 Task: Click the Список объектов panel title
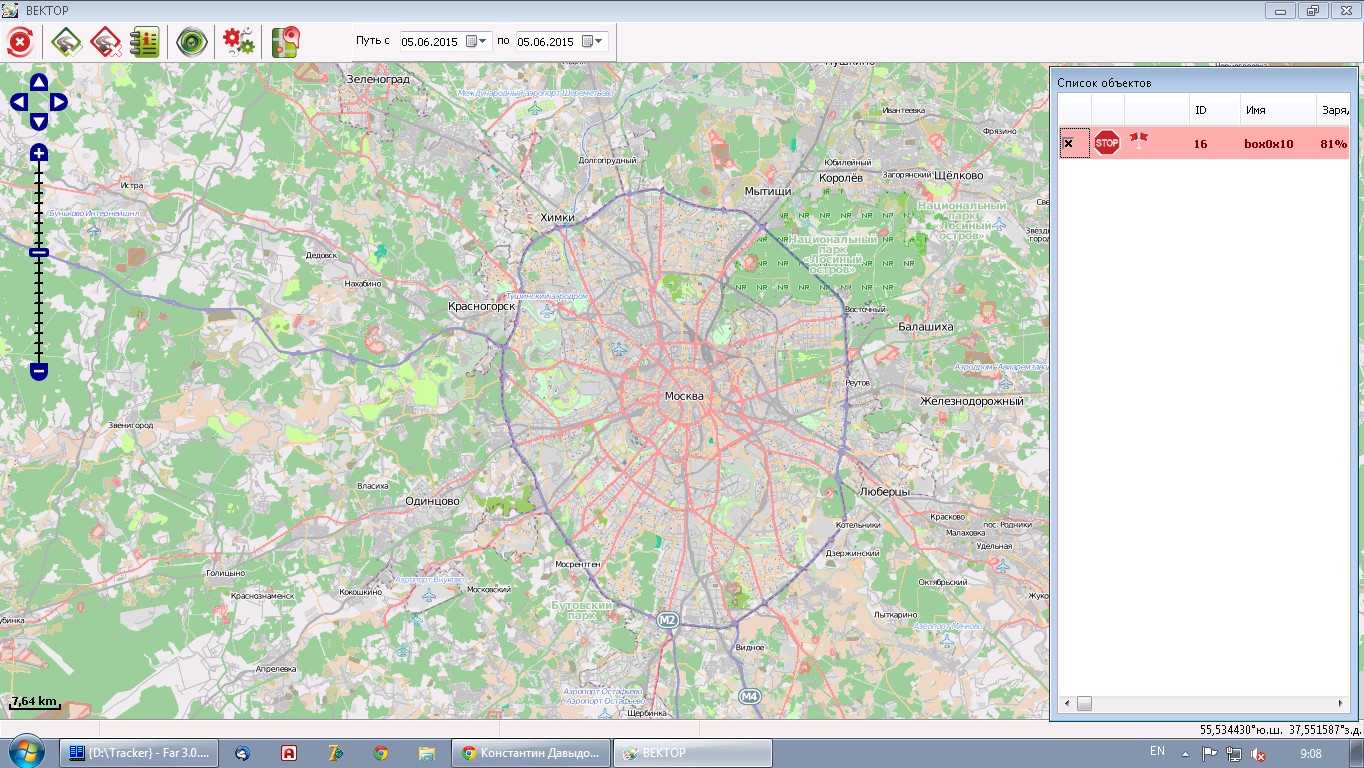(1105, 83)
